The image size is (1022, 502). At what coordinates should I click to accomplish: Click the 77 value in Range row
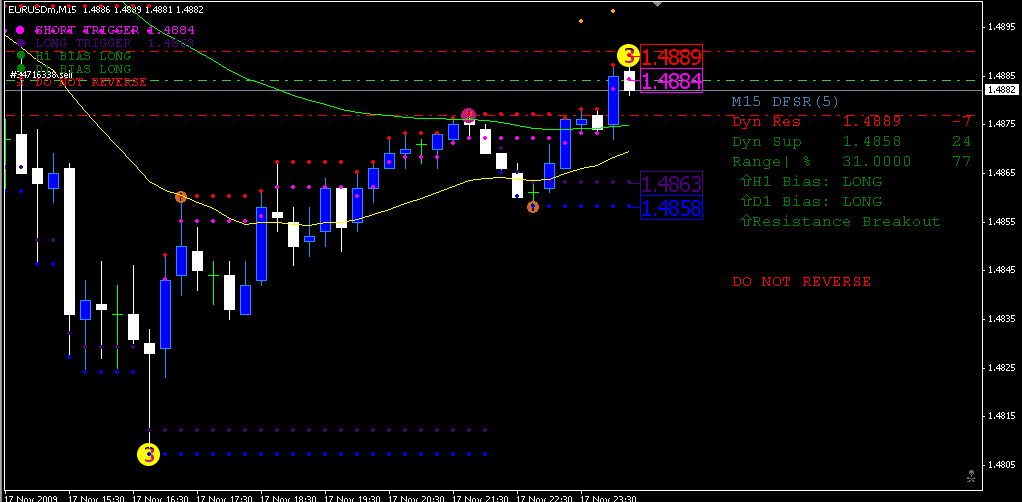962,162
